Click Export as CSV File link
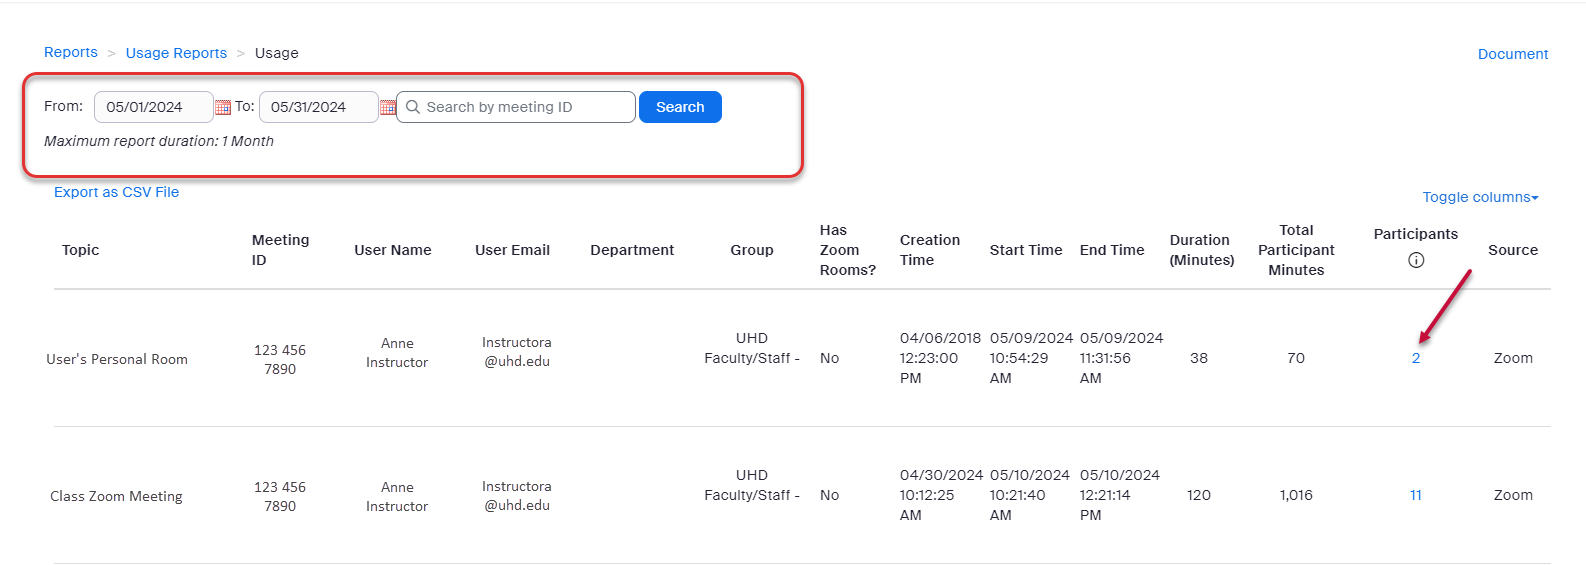The image size is (1586, 565). [116, 192]
